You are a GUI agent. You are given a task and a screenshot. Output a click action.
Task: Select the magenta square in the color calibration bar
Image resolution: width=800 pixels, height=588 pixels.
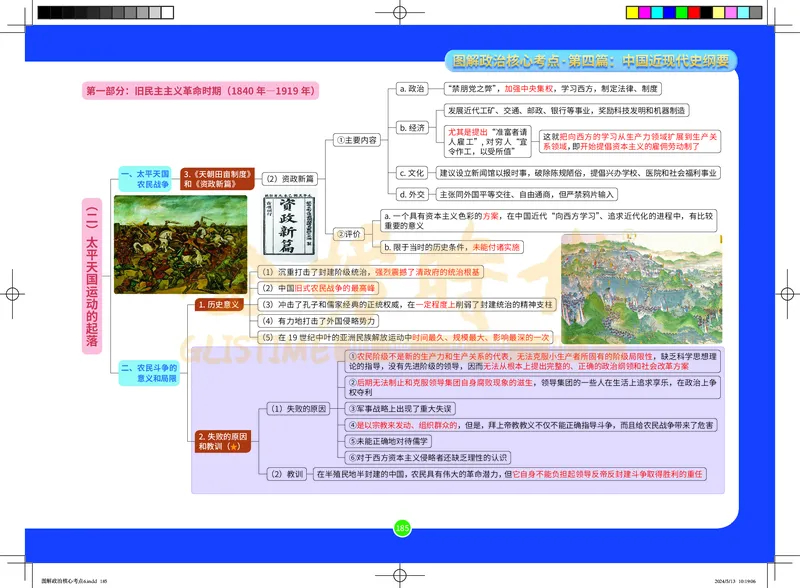pyautogui.click(x=645, y=11)
